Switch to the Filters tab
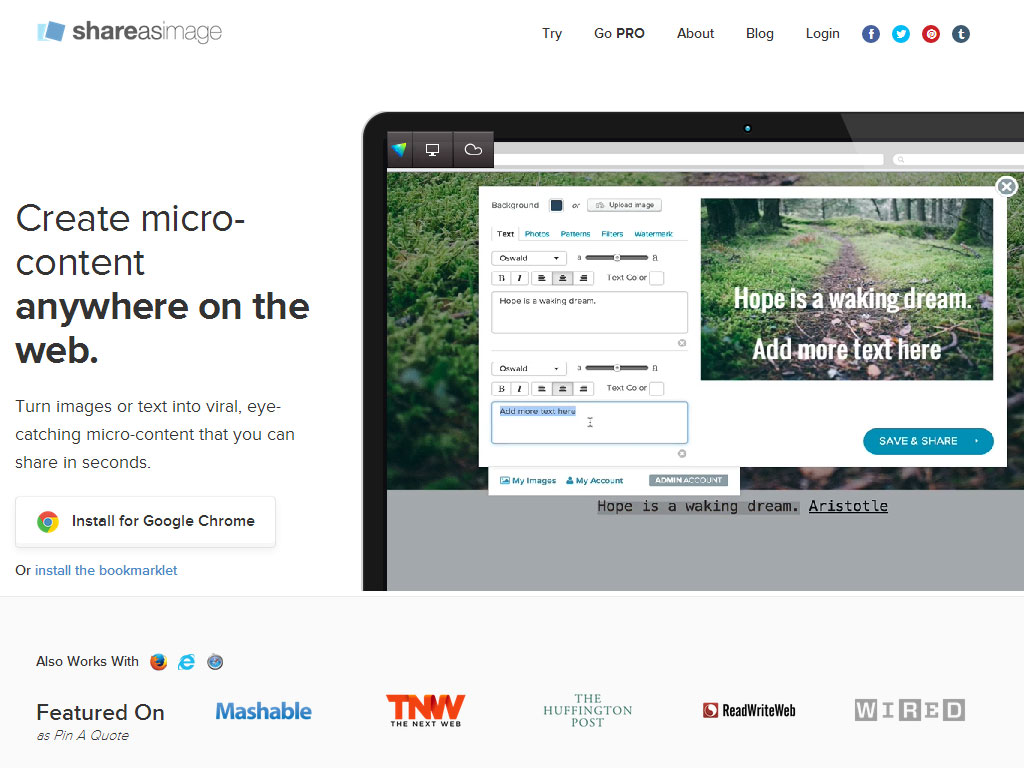Screen dimensions: 1024x768 click(x=612, y=234)
